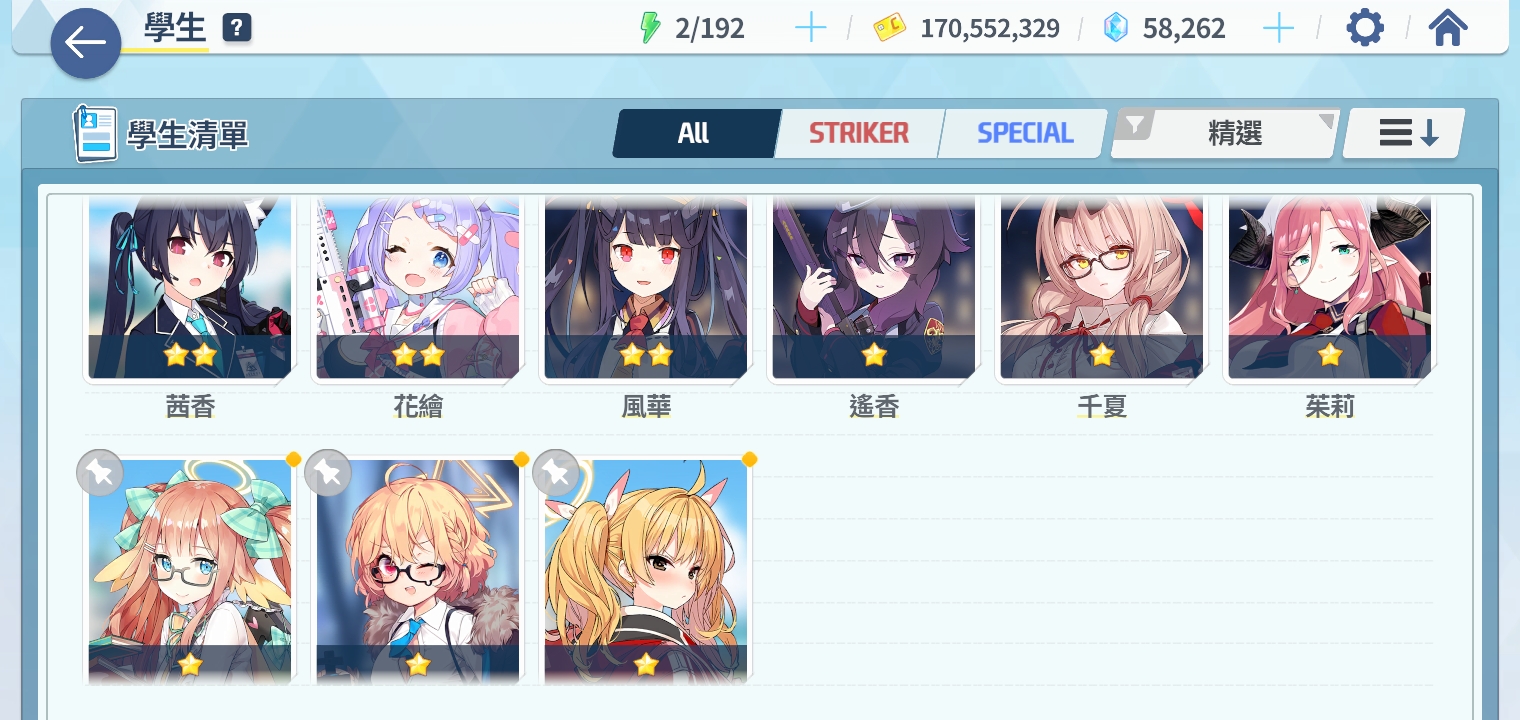Switch to the STRIKER tab
Screen dimensions: 1520x720
(859, 133)
